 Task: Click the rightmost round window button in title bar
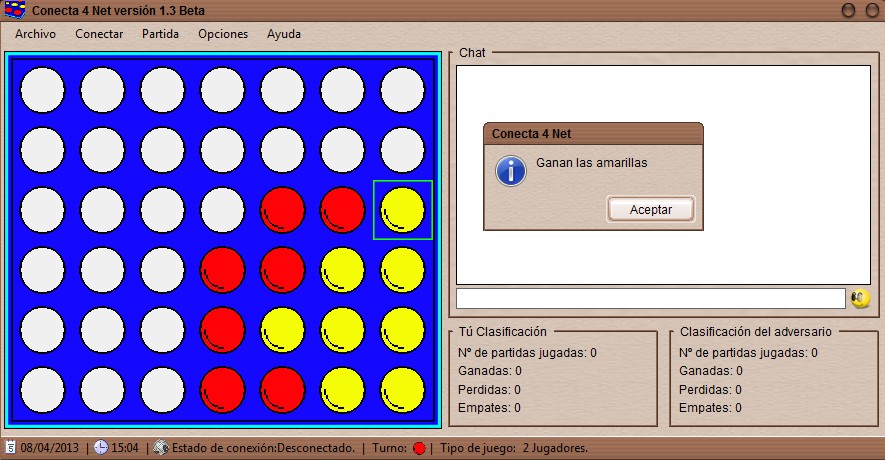click(873, 10)
